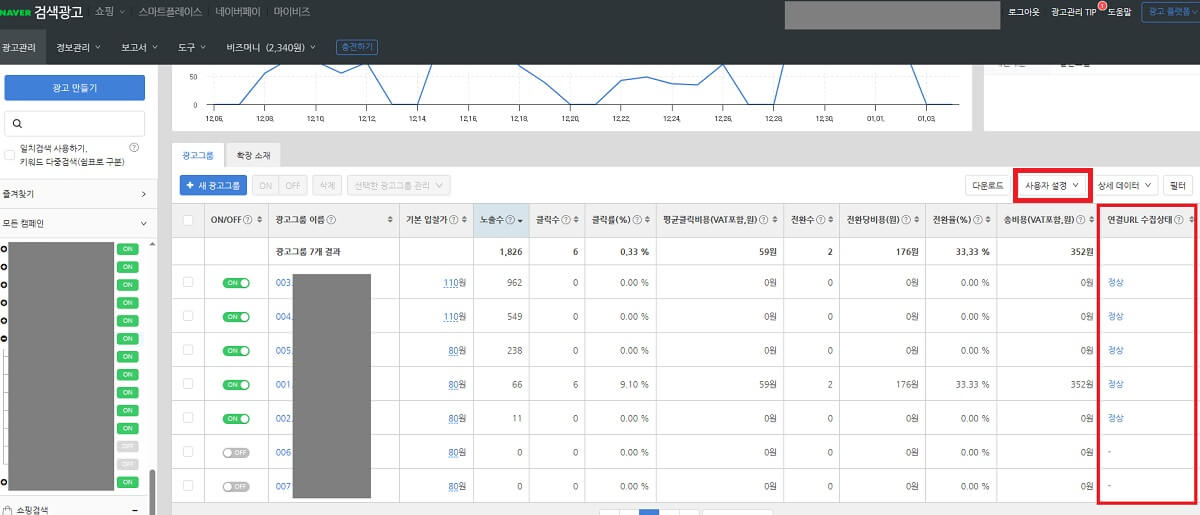Toggle ON switch for ad group 004
The image size is (1200, 515).
[x=236, y=316]
